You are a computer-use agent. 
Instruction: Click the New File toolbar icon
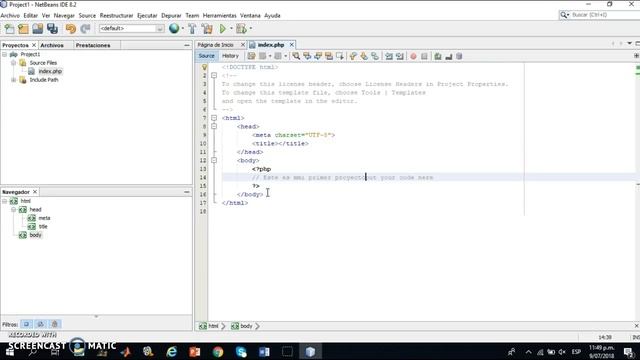coord(9,29)
